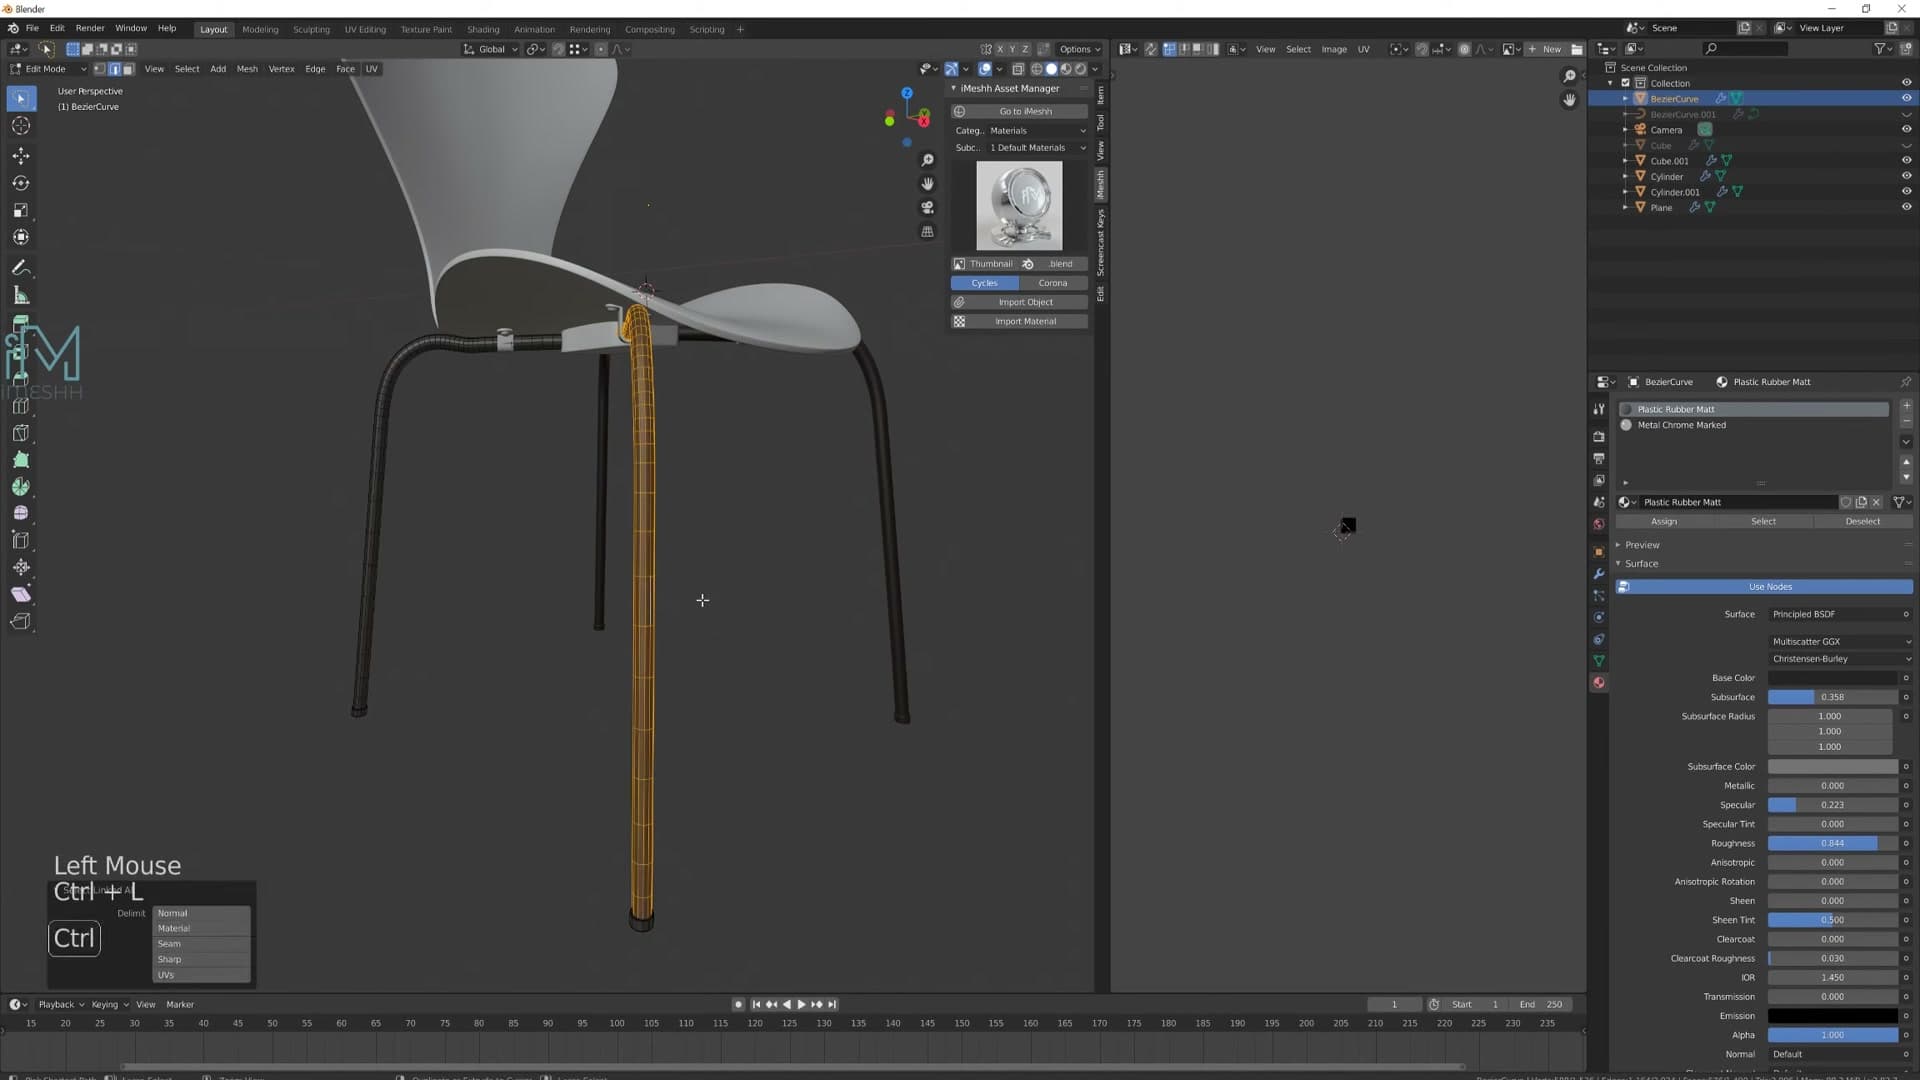
Task: Select the Smooth tool
Action: click(x=21, y=513)
